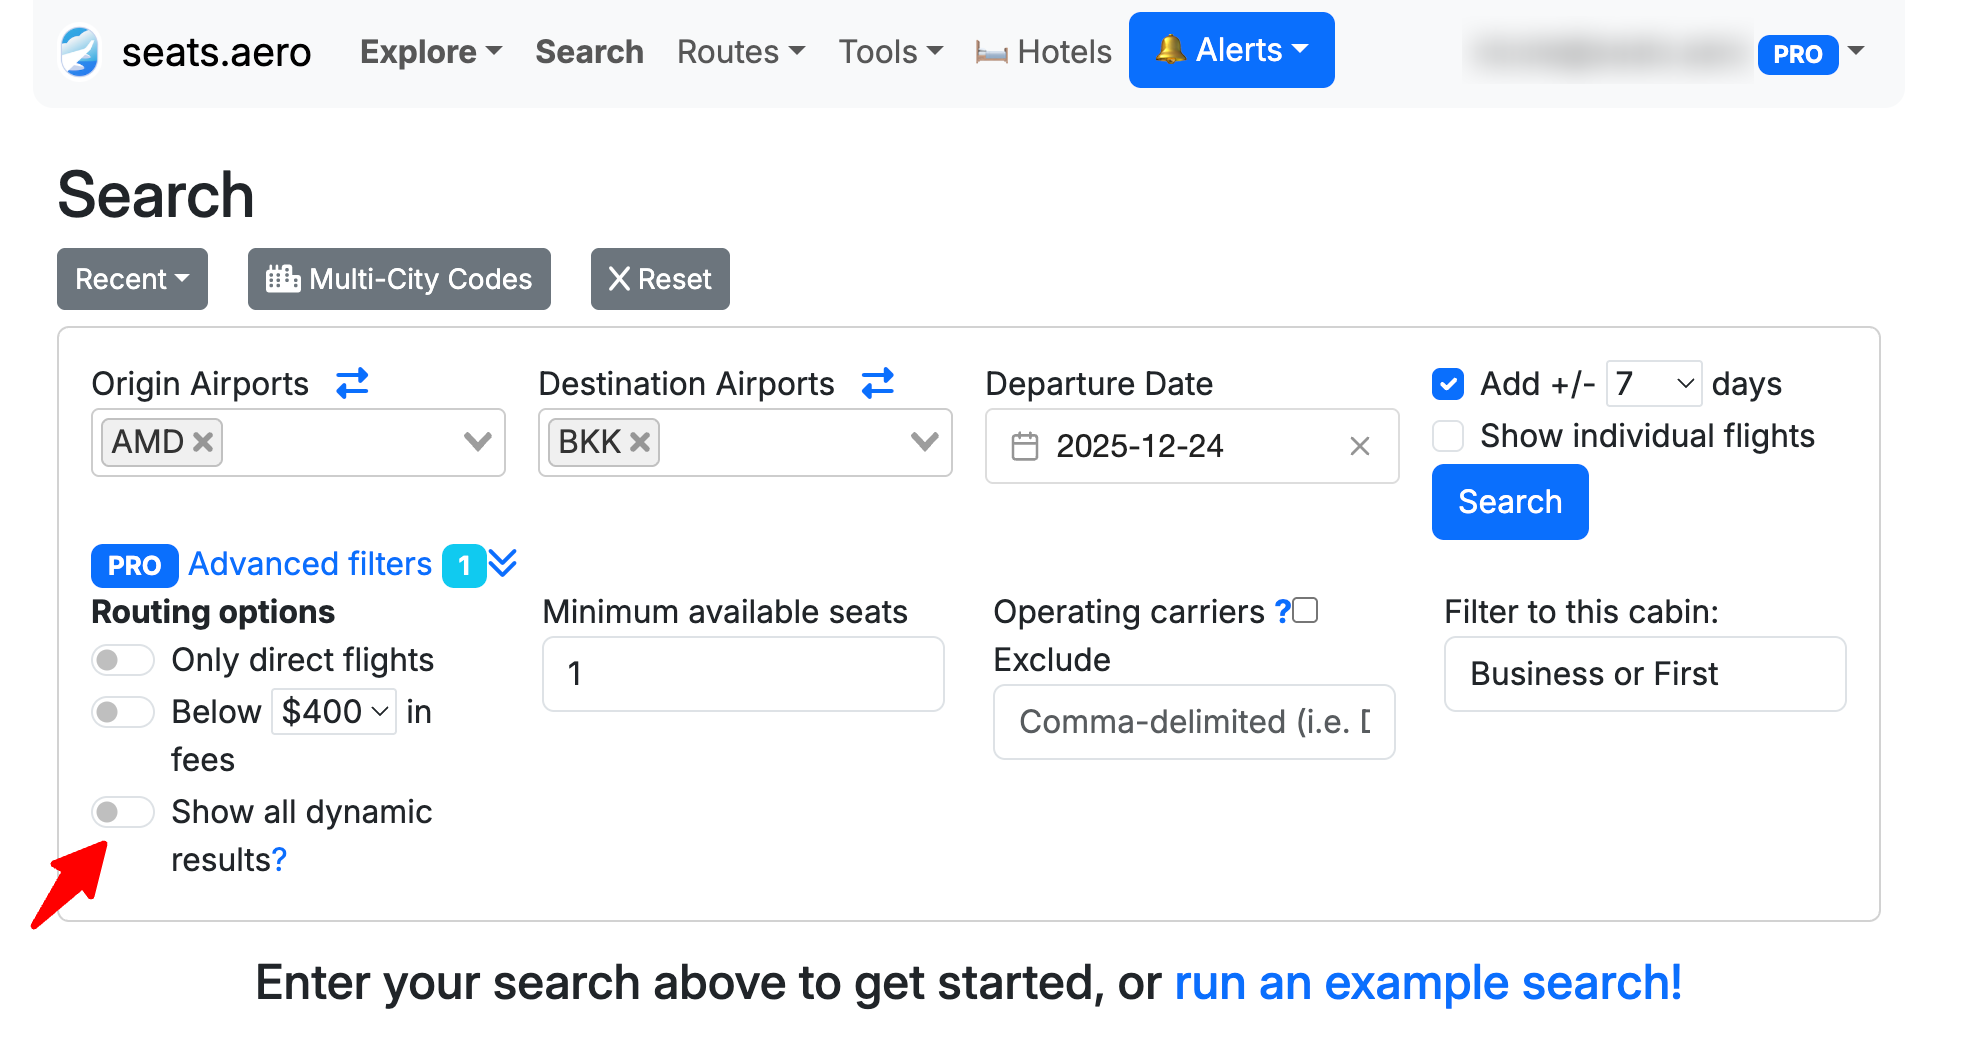Image resolution: width=1980 pixels, height=1052 pixels.
Task: Collapse Advanced filters double-chevron icon
Action: click(x=503, y=563)
